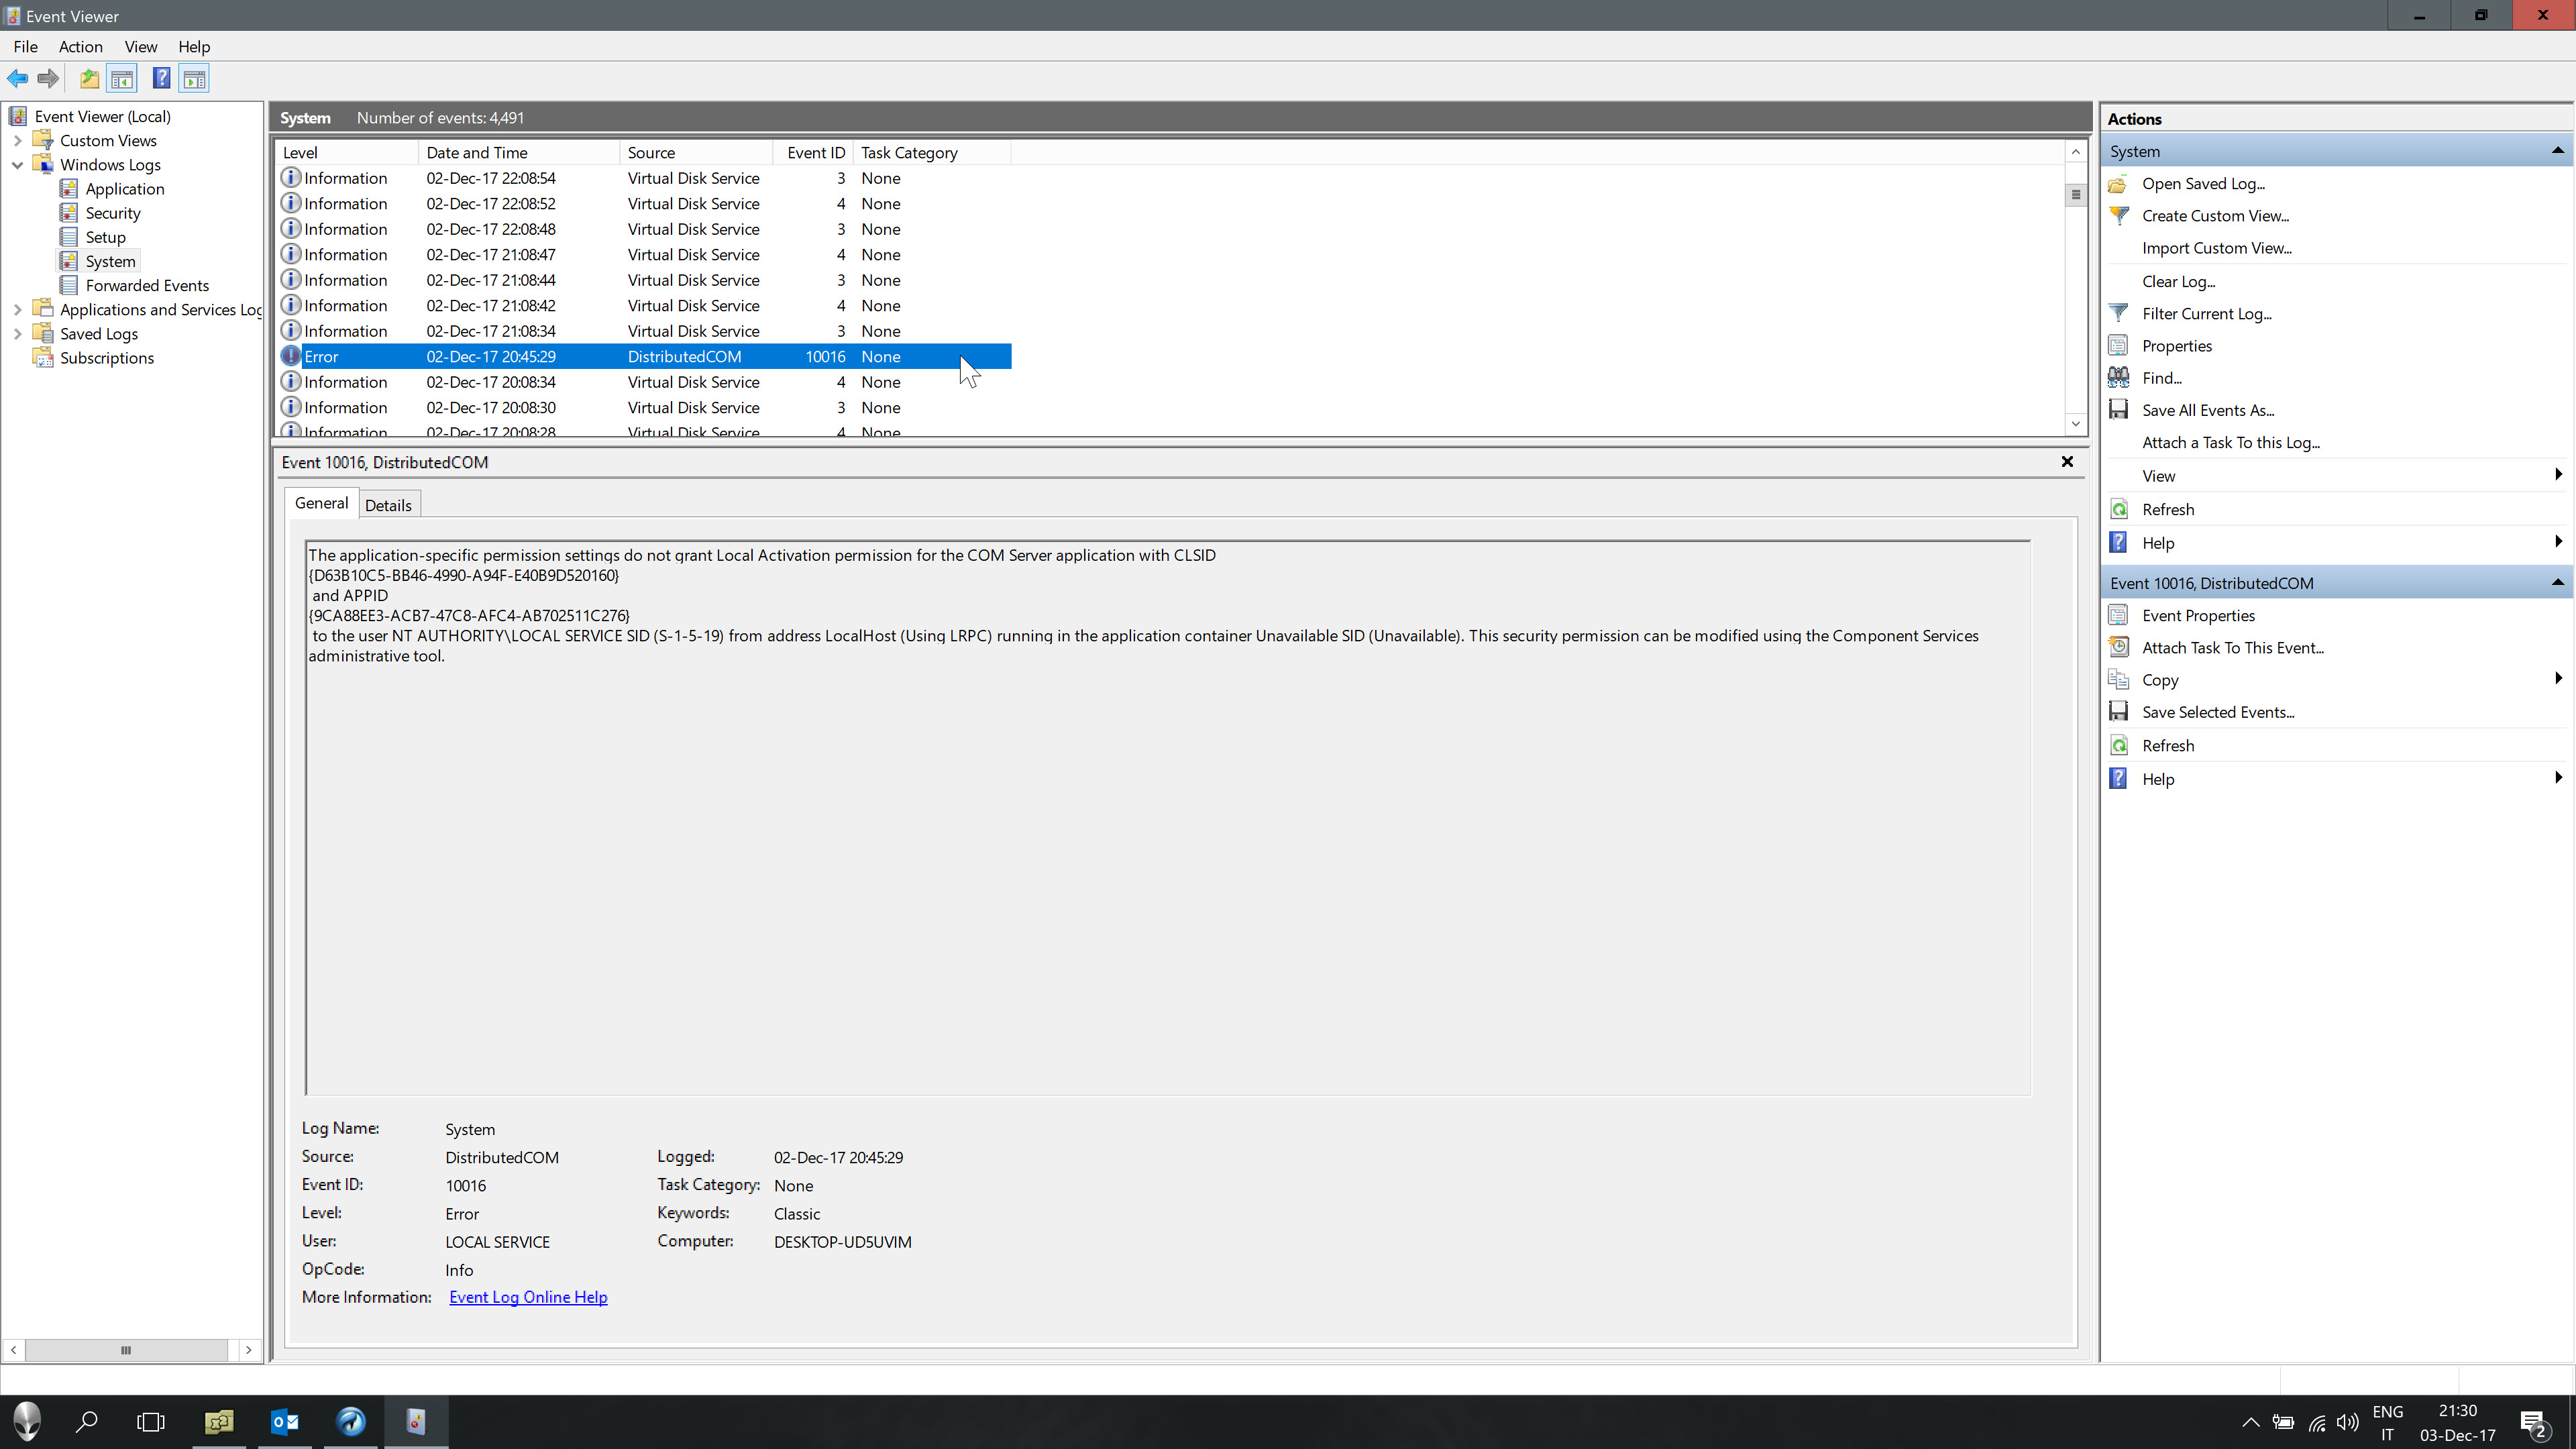Switch to the Details tab
This screenshot has width=2576, height=1449.
coord(388,505)
